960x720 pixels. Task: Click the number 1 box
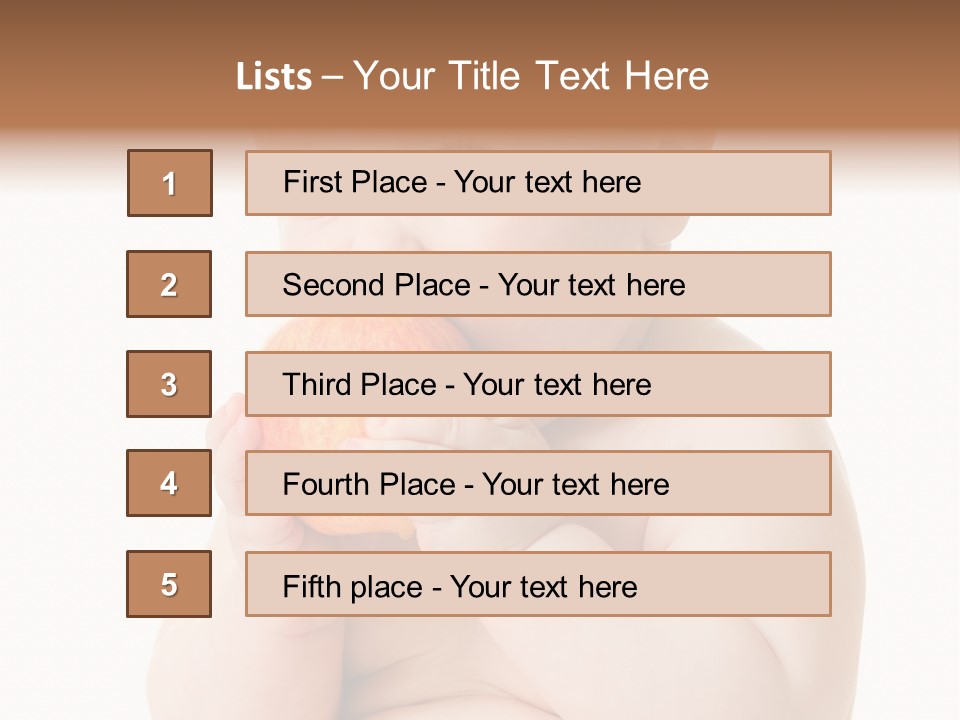[x=170, y=183]
